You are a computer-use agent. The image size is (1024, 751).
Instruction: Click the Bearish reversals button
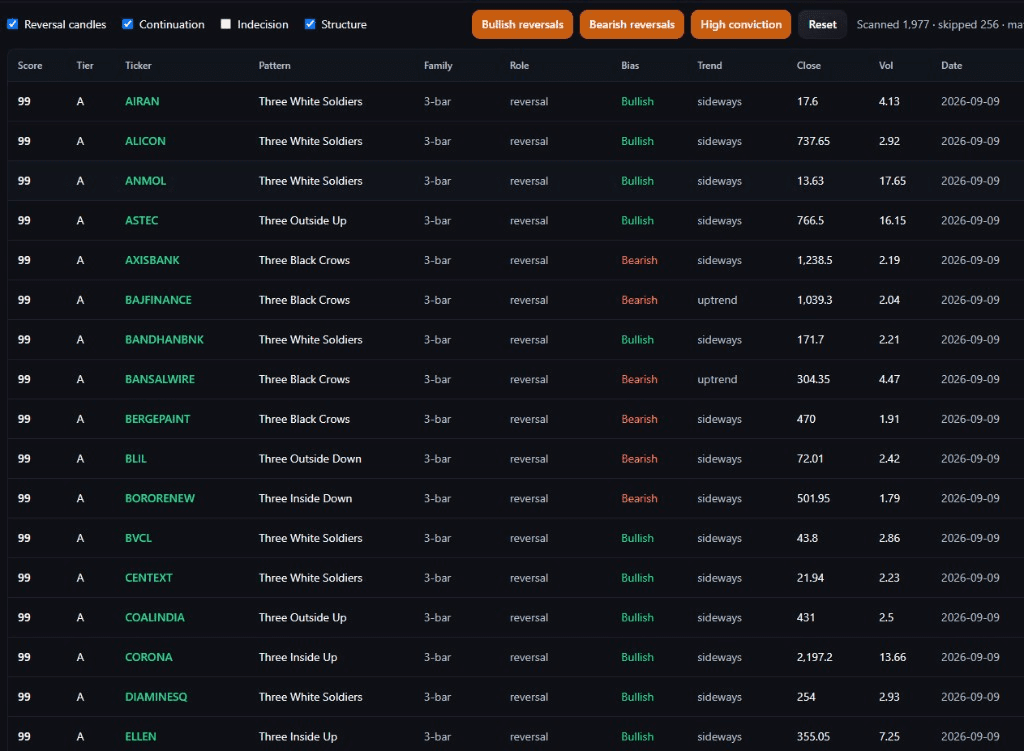point(632,25)
